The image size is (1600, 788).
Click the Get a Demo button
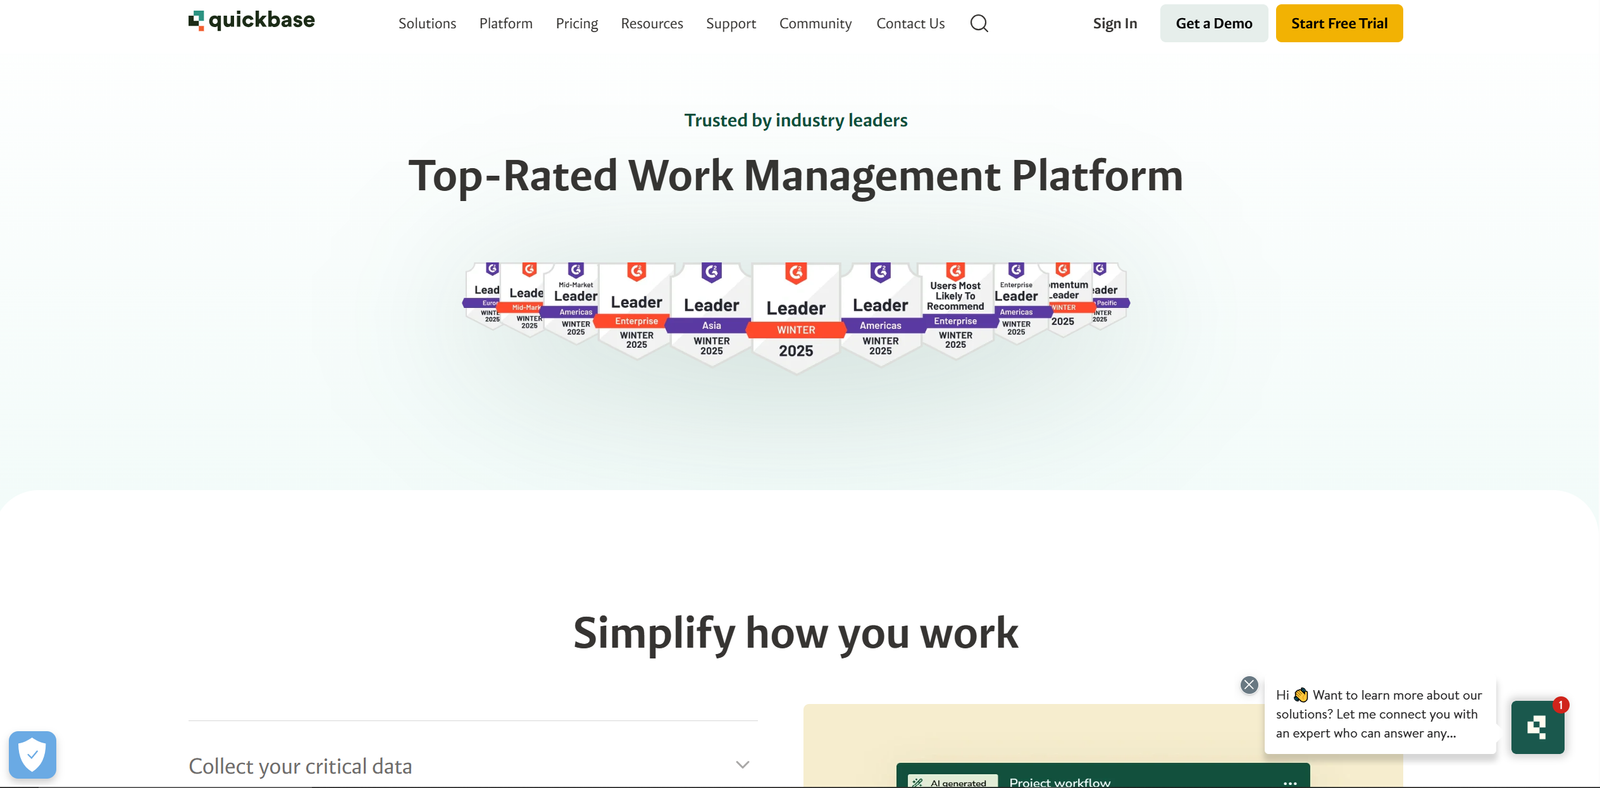[1214, 23]
